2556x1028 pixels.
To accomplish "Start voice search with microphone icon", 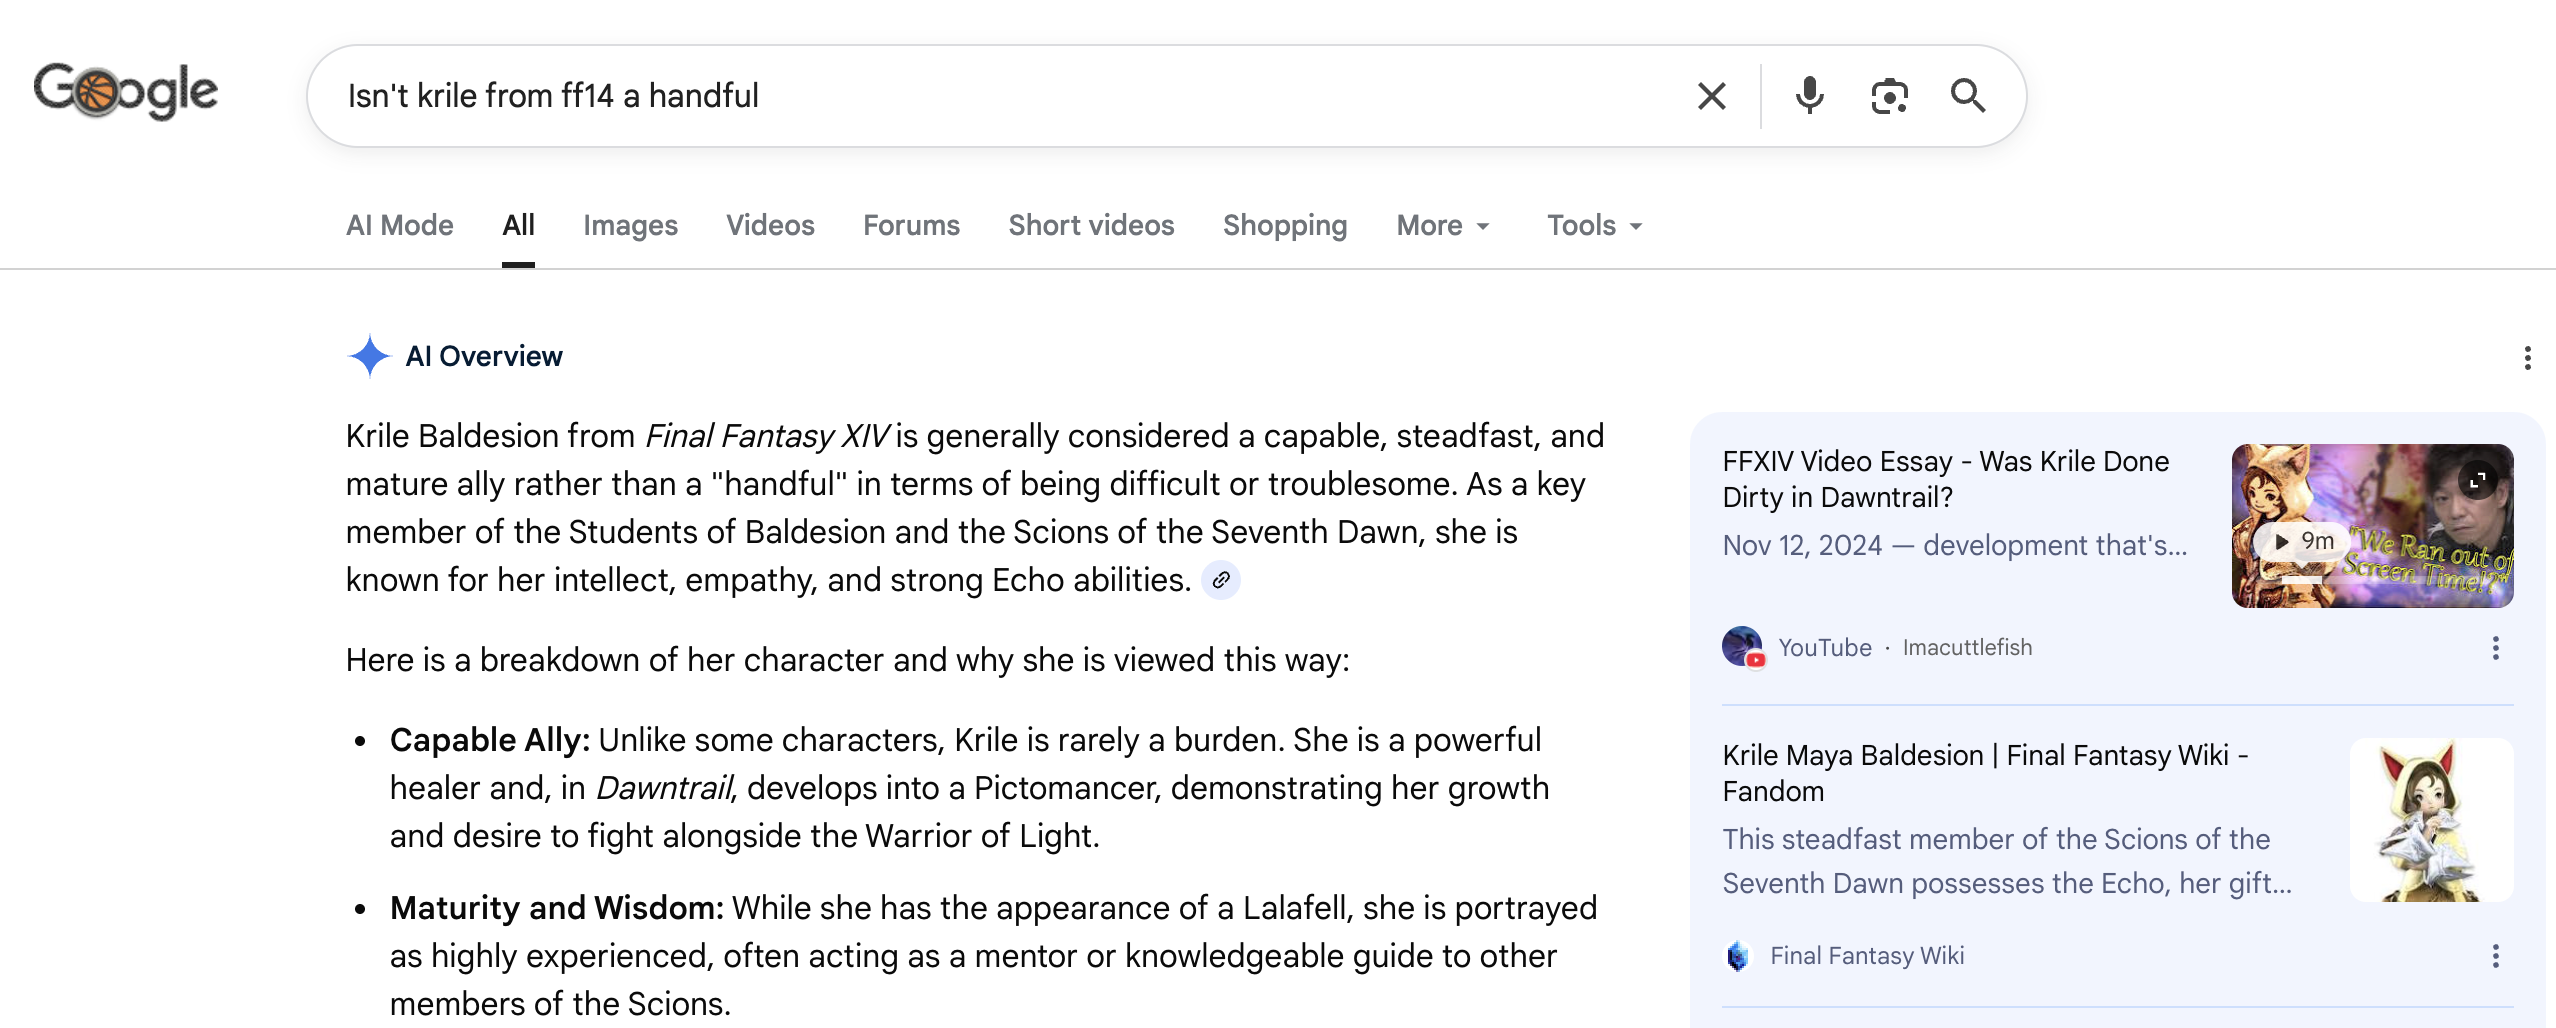I will point(1809,96).
